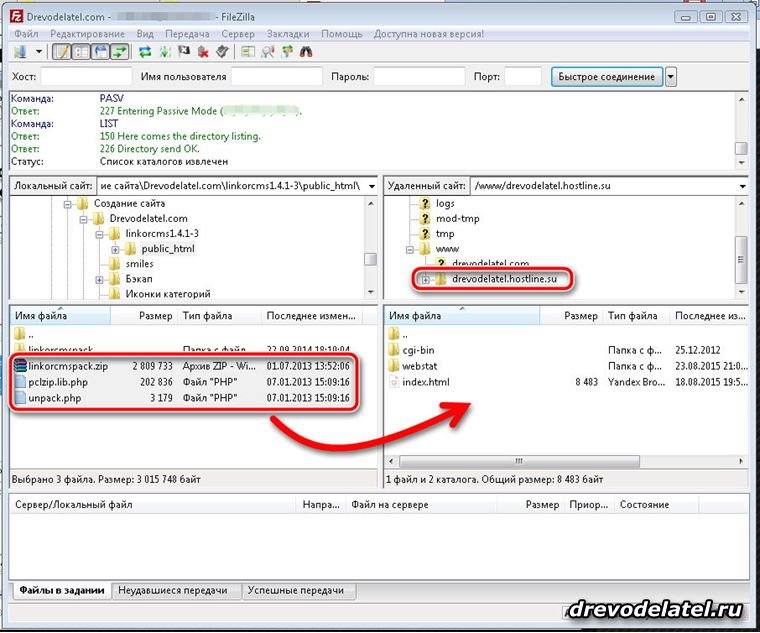Click the Хост input field
This screenshot has height=633, width=760.
click(x=86, y=77)
